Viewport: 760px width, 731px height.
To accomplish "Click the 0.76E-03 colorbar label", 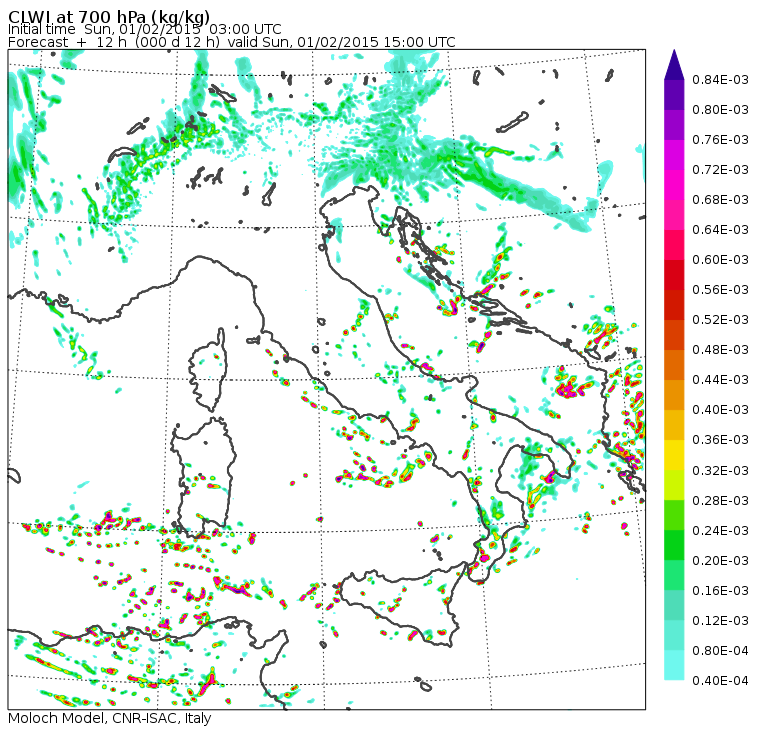I will (720, 140).
